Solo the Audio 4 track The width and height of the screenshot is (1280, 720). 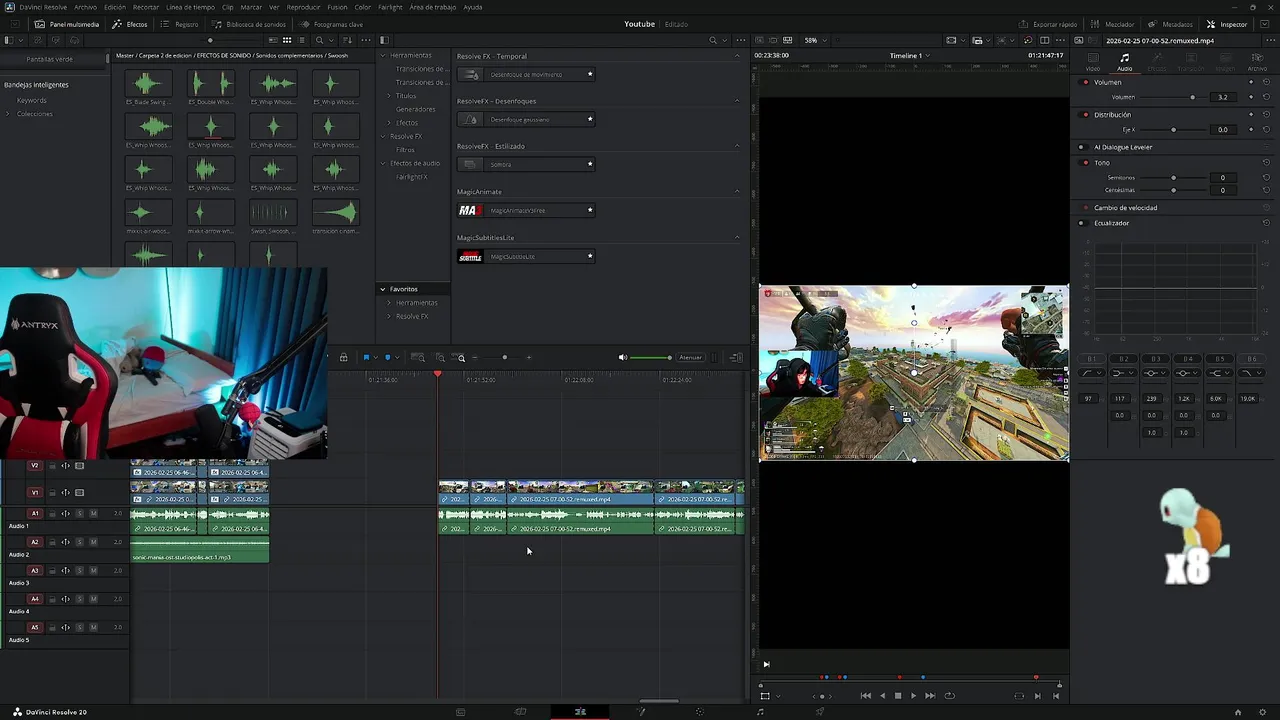(x=79, y=599)
